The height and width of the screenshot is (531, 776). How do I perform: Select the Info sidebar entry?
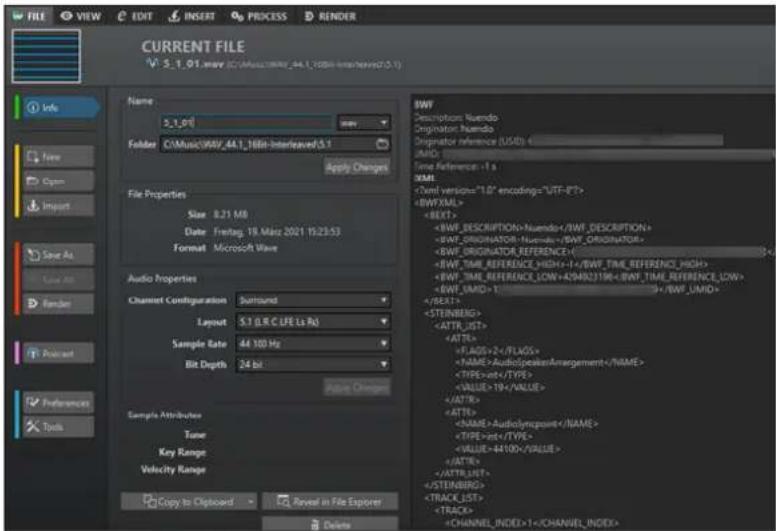coord(60,107)
